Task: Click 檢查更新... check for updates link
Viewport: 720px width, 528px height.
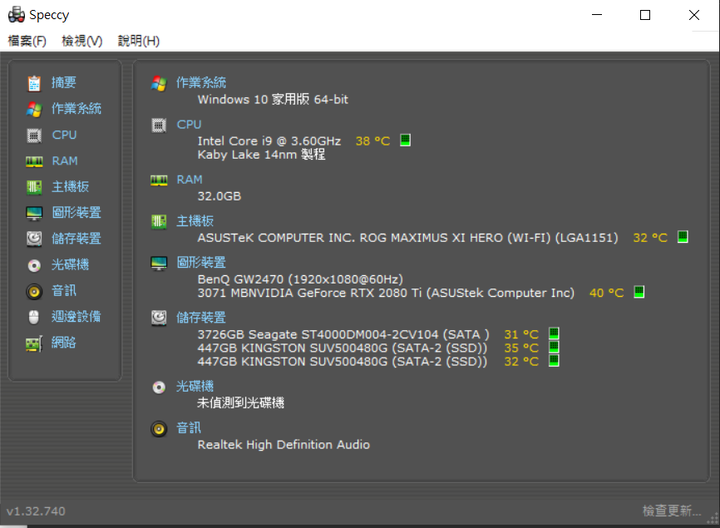Action: [x=671, y=511]
